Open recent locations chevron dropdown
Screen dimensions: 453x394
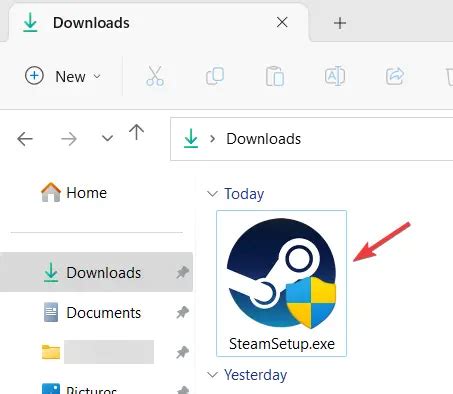tap(107, 138)
